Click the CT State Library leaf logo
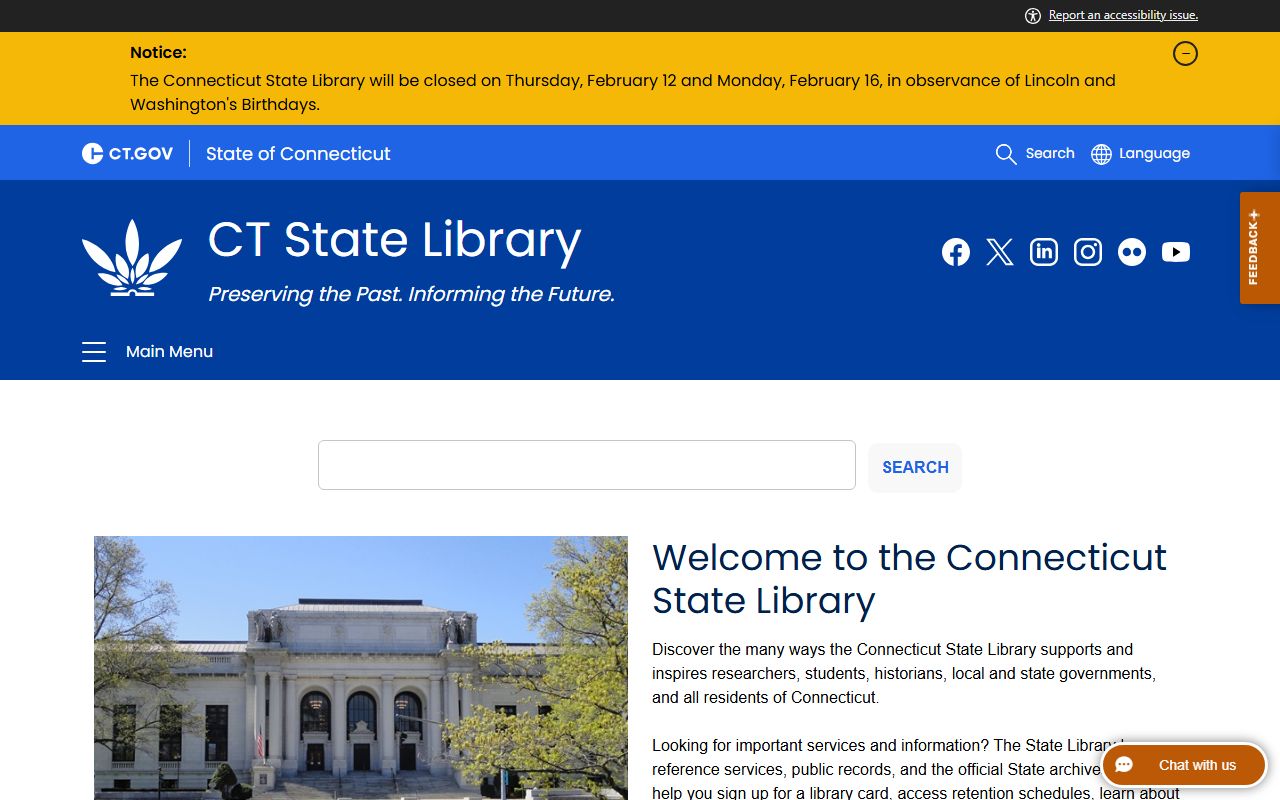Screen dimensions: 1280x800 point(132,258)
